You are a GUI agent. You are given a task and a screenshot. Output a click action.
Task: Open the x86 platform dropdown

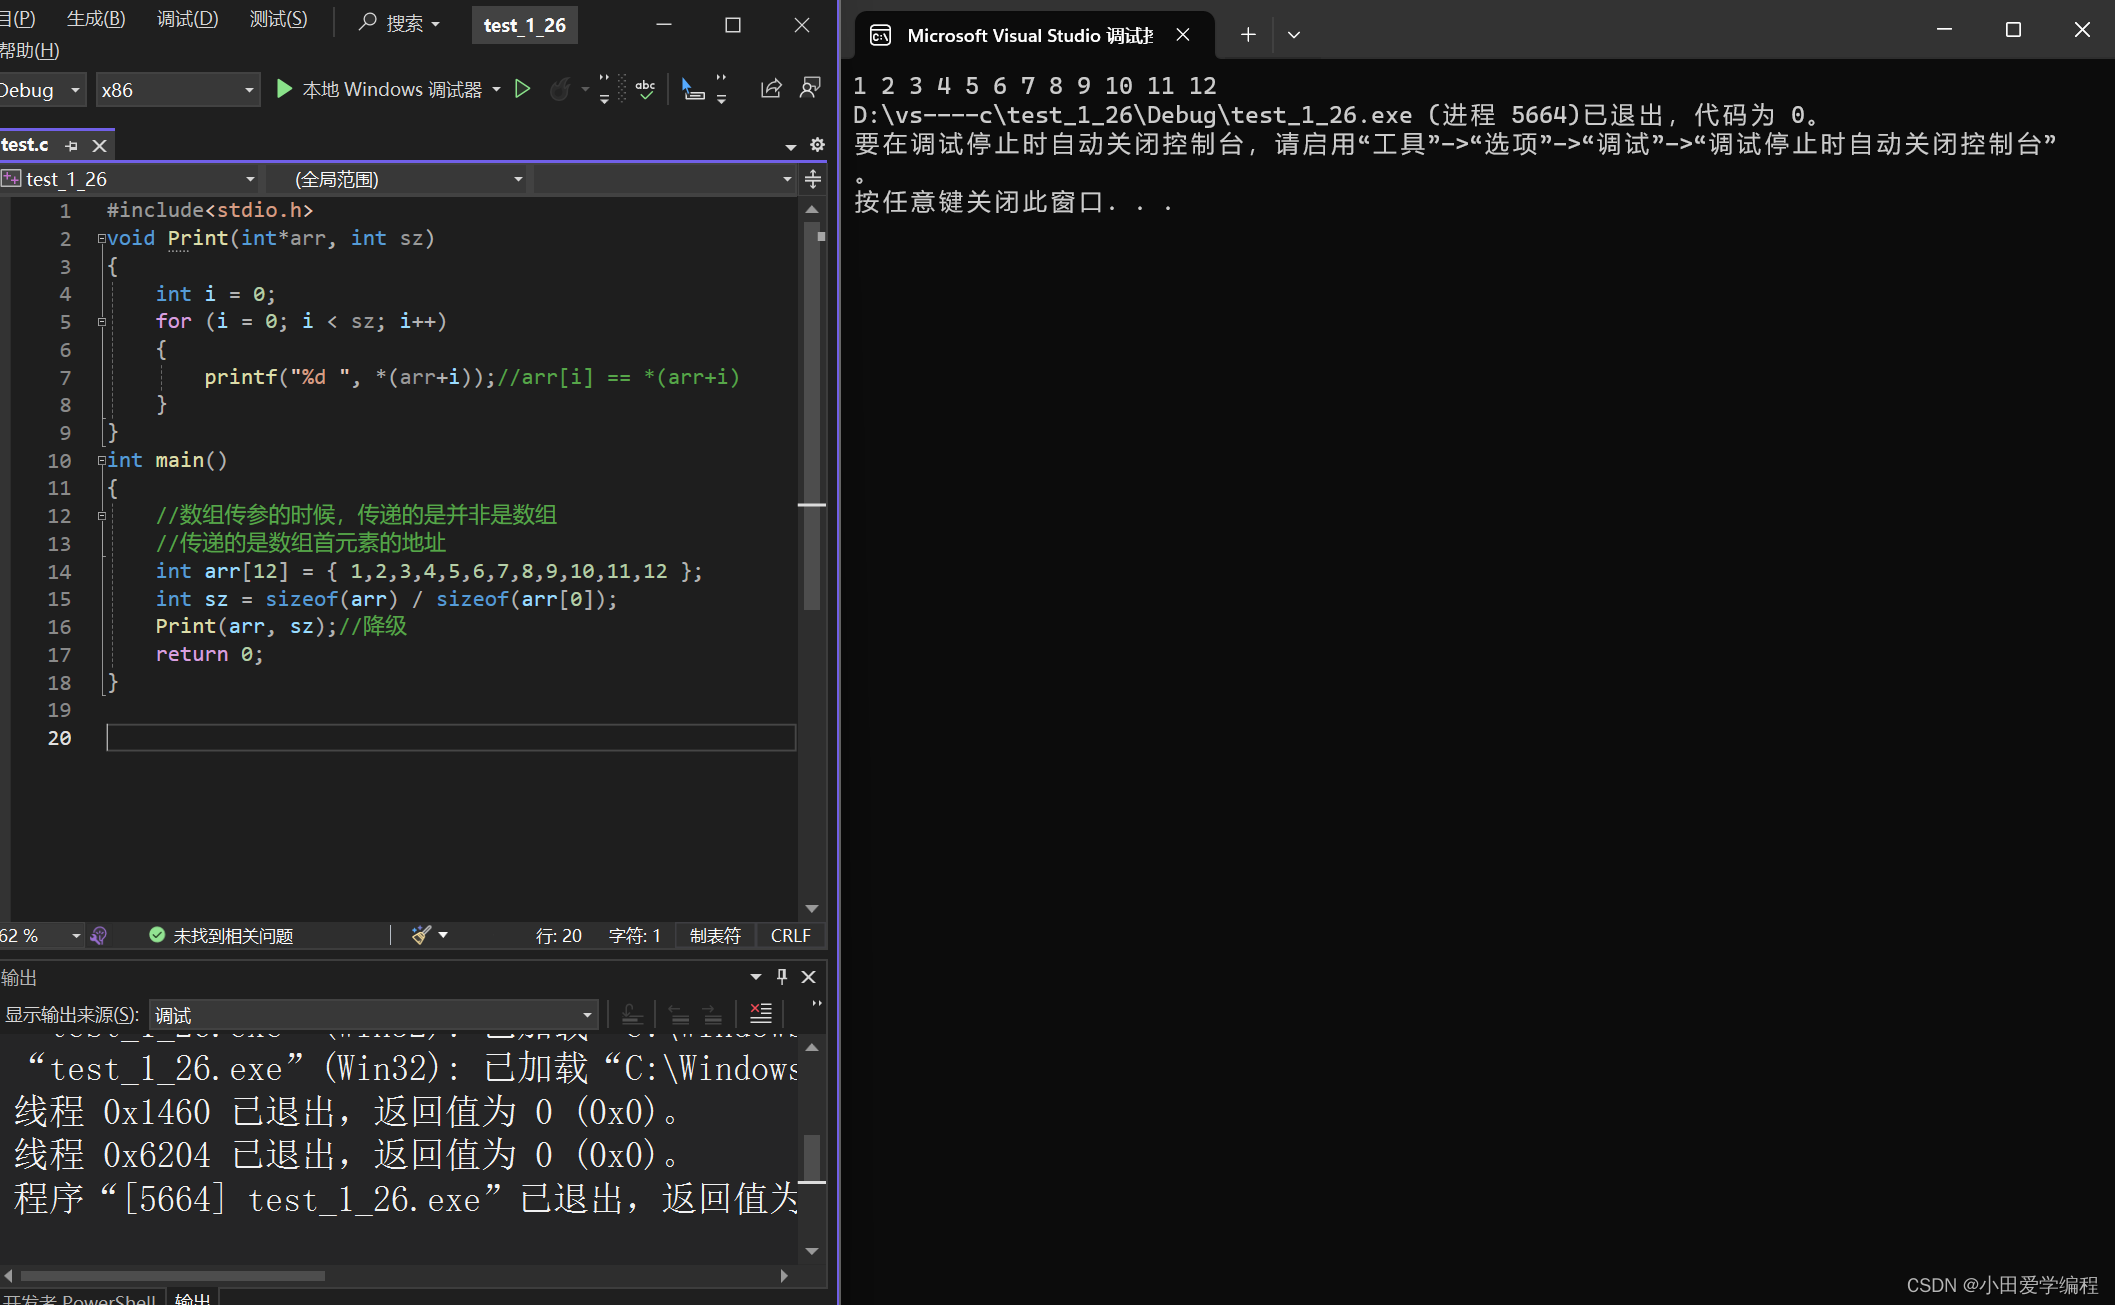point(177,90)
